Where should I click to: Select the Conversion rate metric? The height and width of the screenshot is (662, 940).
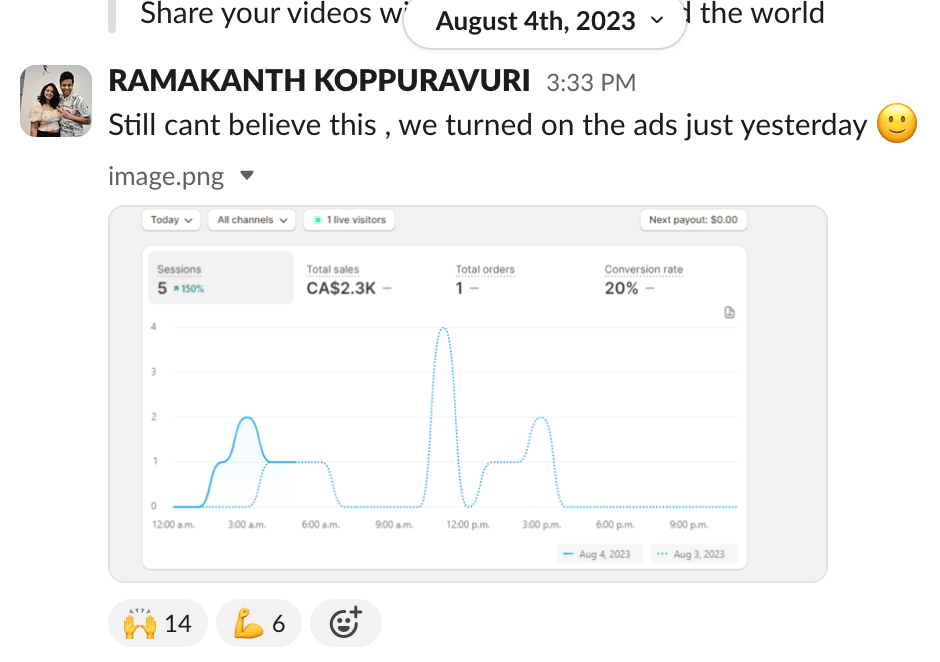tap(643, 279)
